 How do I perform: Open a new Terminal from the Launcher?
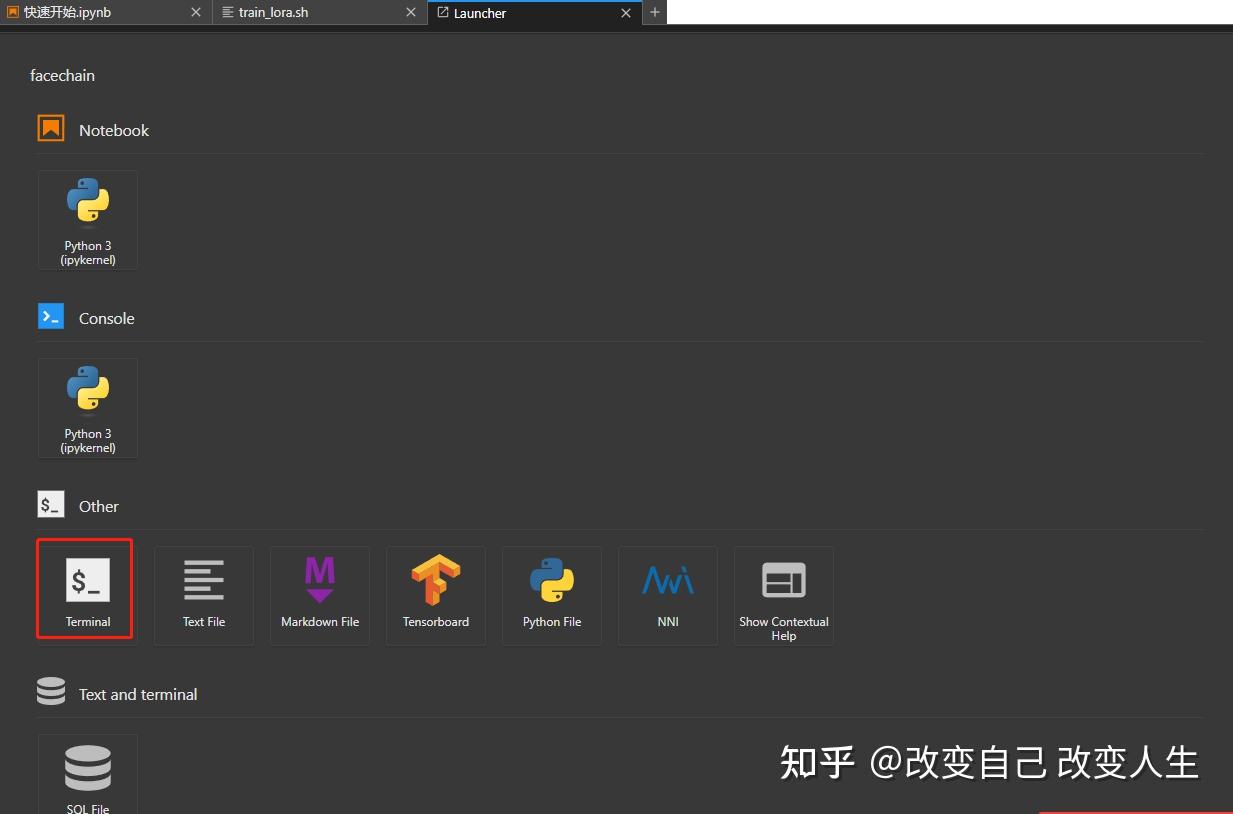coord(85,589)
